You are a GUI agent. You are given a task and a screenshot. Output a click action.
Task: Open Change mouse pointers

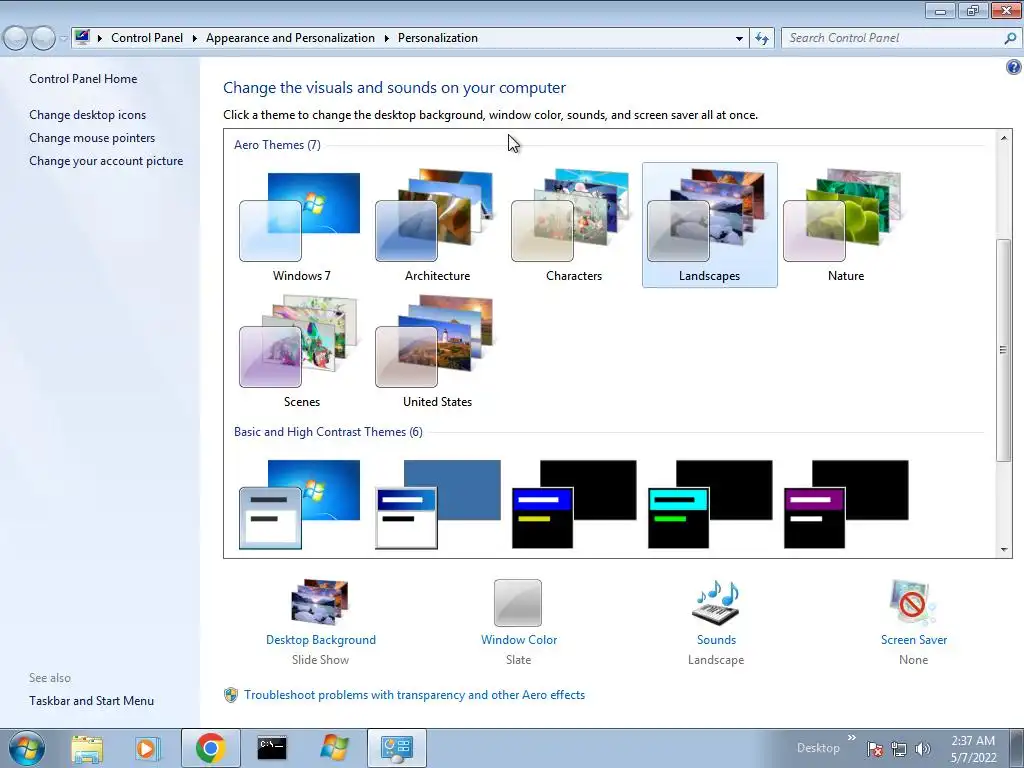pos(92,138)
